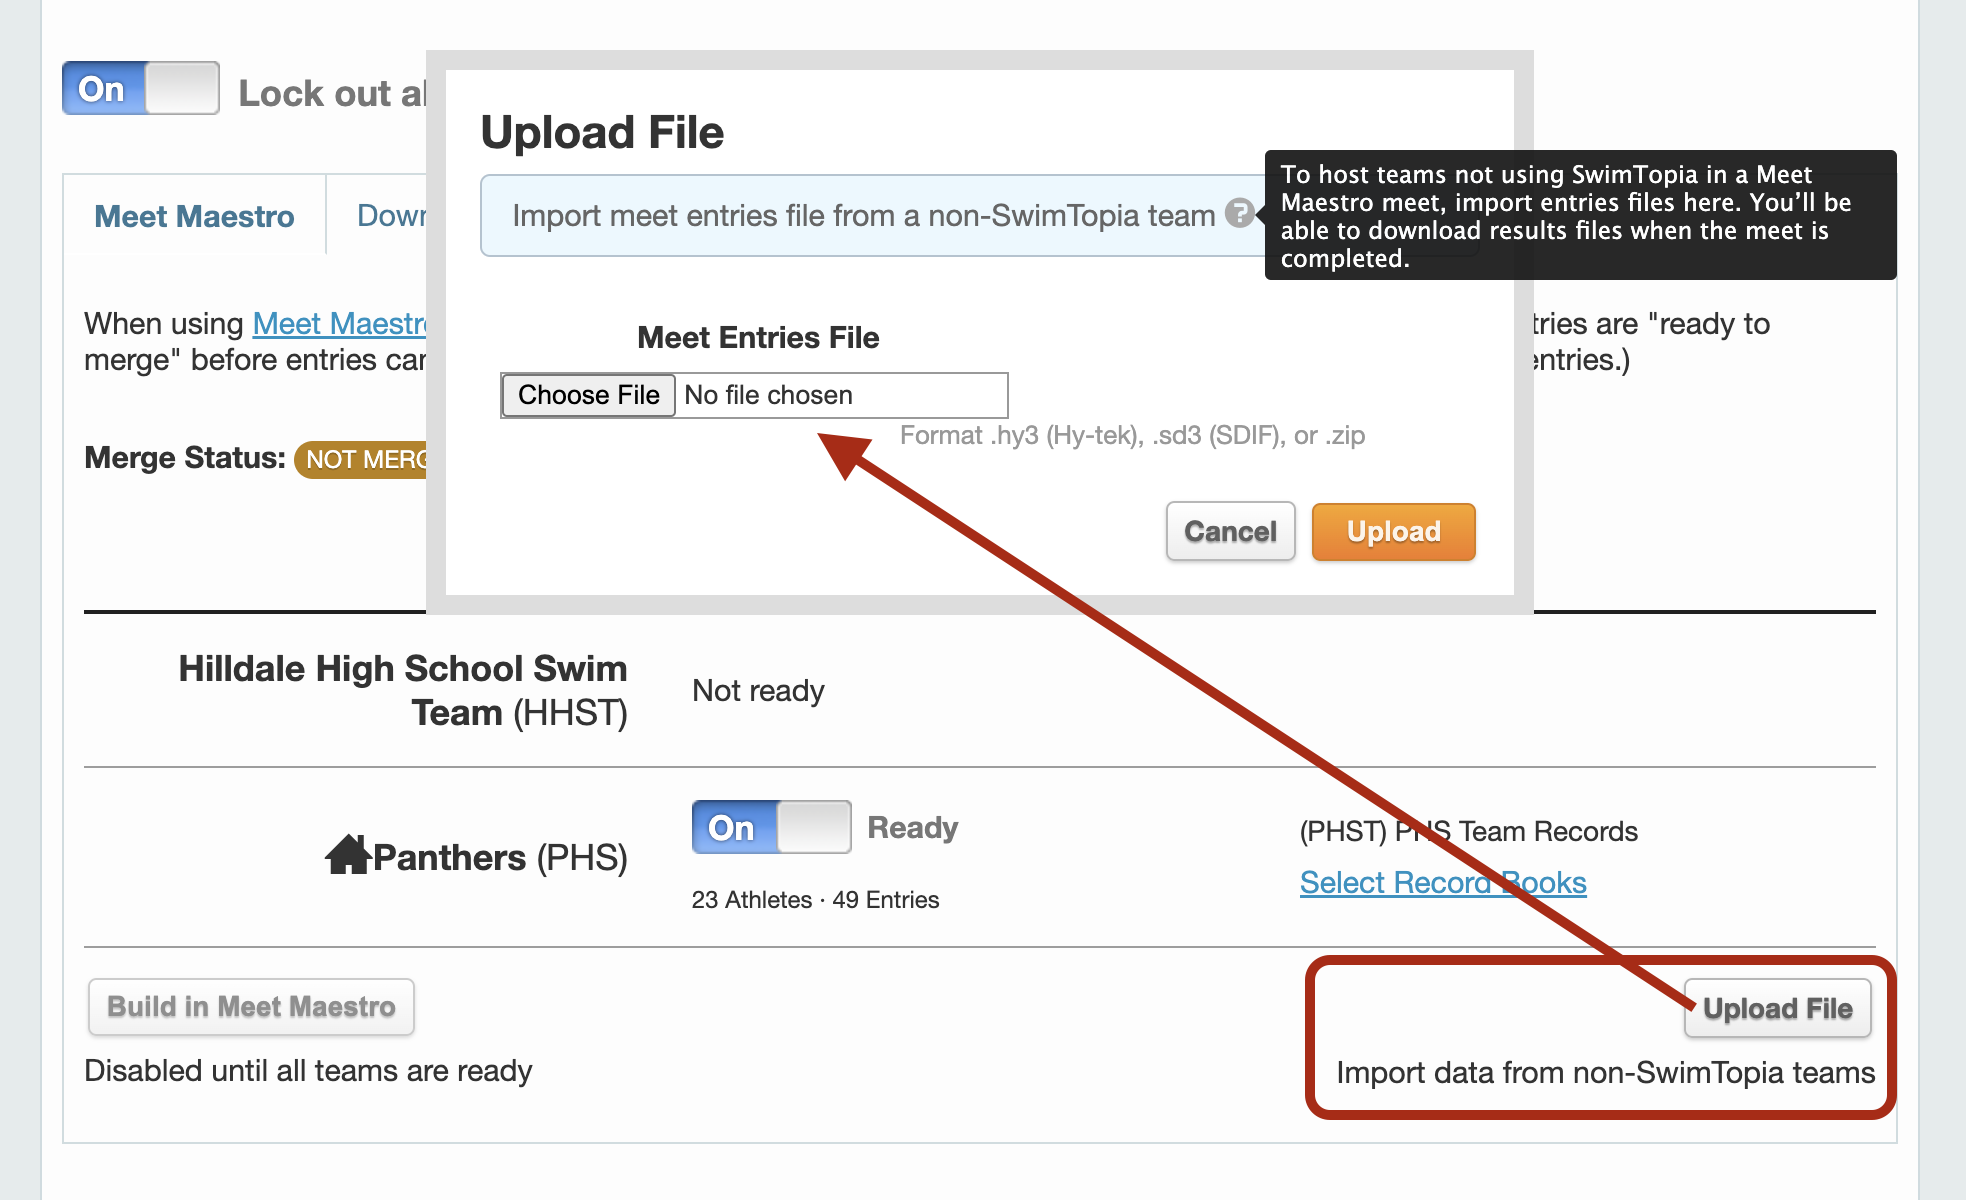Click the Upload File button at bottom right
This screenshot has height=1200, width=1966.
click(x=1777, y=1008)
